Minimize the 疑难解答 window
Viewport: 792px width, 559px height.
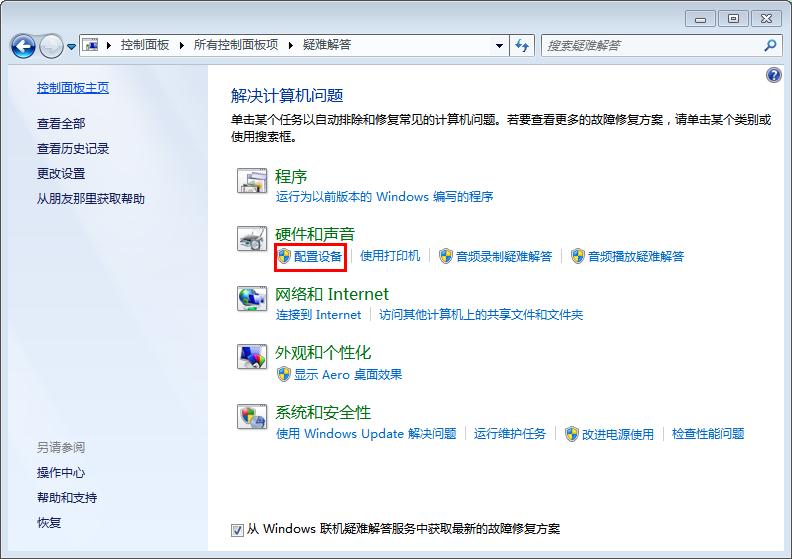click(700, 19)
